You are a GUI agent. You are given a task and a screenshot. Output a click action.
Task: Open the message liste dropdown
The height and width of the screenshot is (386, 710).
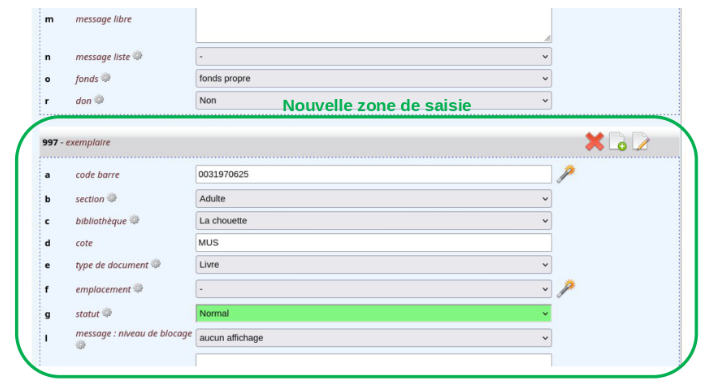pos(374,57)
